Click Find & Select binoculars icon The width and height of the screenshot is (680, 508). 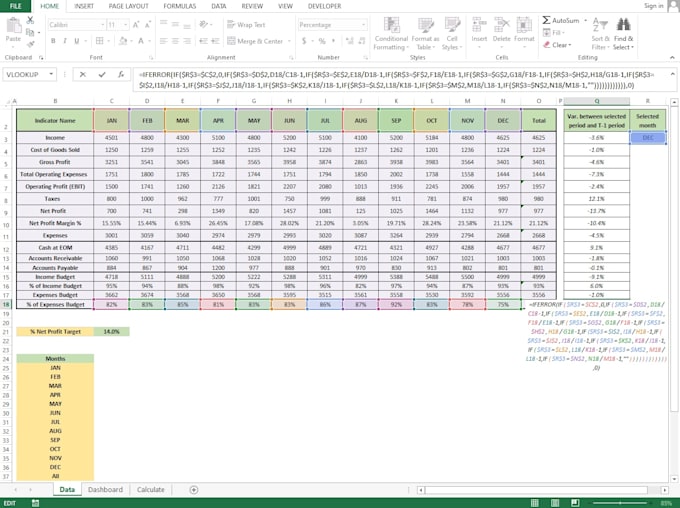point(623,25)
